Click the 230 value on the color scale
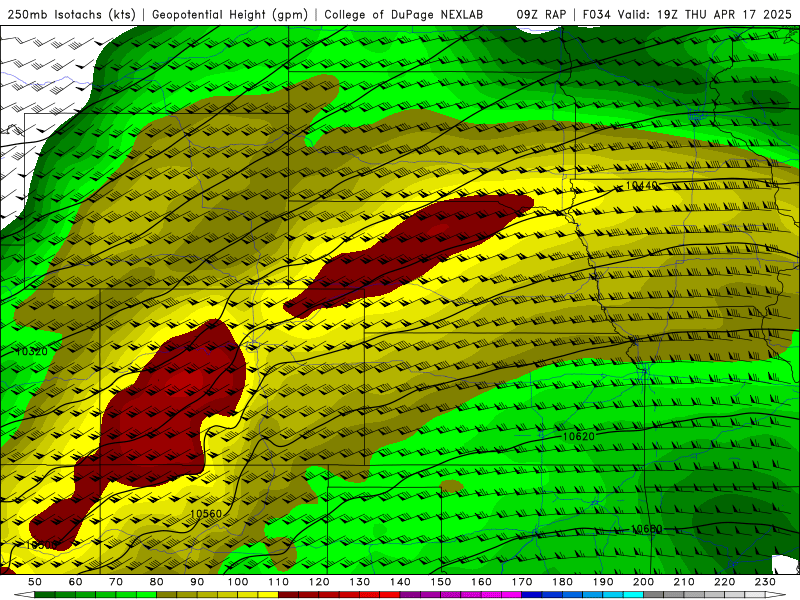 [766, 582]
